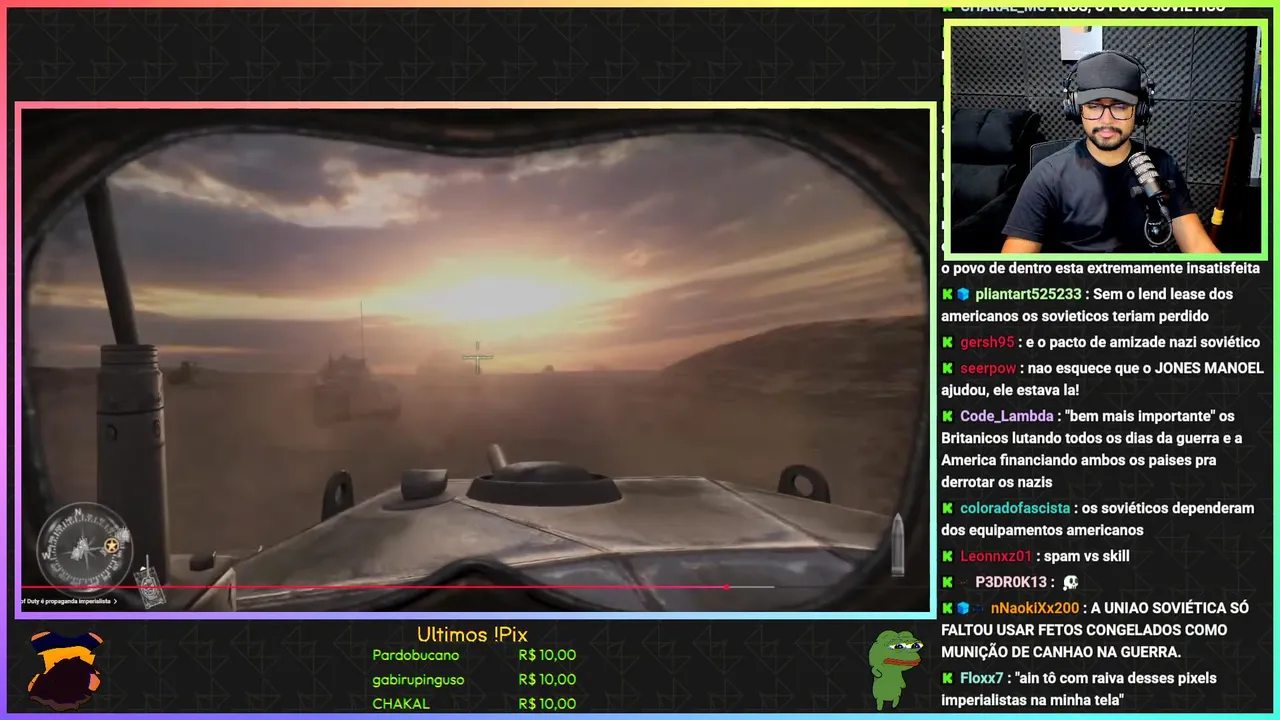1280x720 pixels.
Task: Click the Kick icon beside Code_Lambda
Action: [947, 416]
